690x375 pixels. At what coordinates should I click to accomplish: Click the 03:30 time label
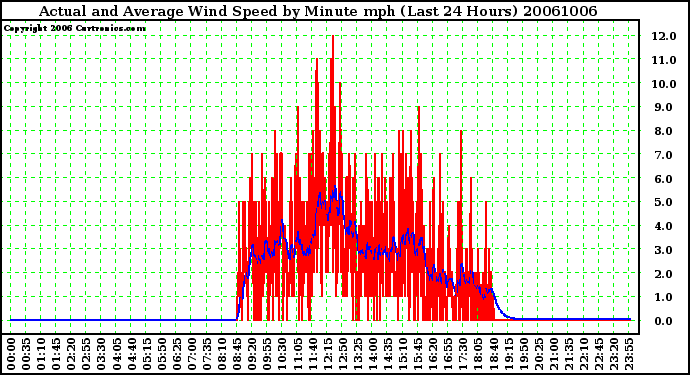101,354
